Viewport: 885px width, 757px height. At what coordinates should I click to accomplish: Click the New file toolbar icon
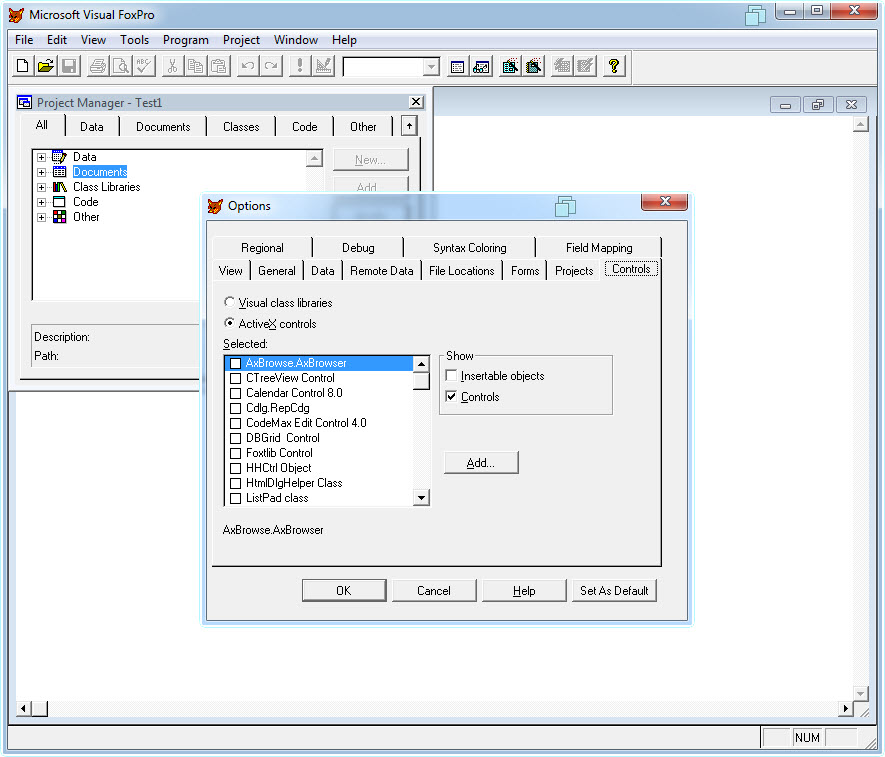click(23, 67)
